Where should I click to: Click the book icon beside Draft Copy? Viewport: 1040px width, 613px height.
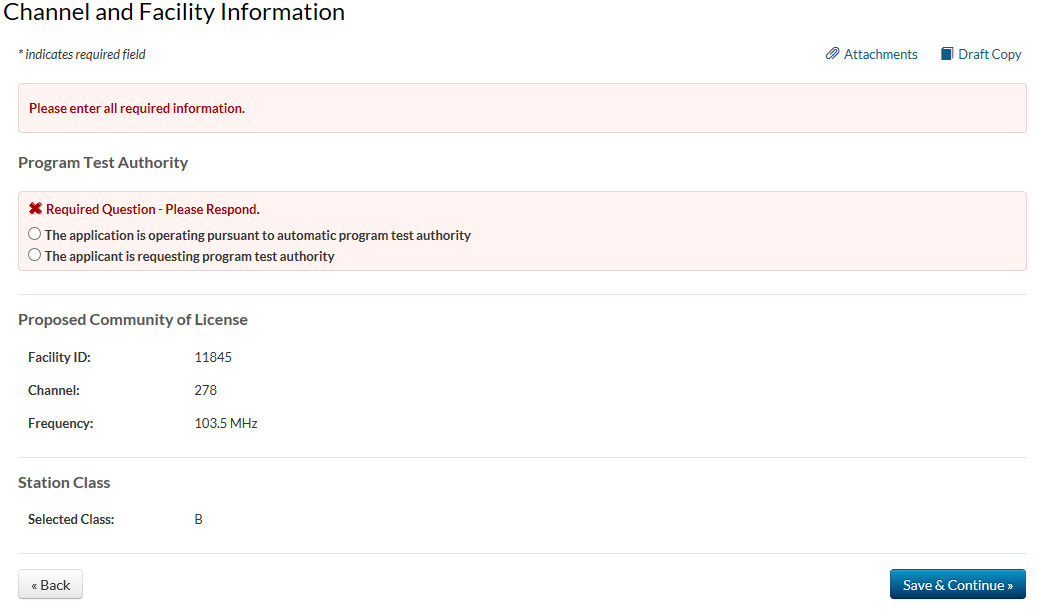click(x=947, y=54)
